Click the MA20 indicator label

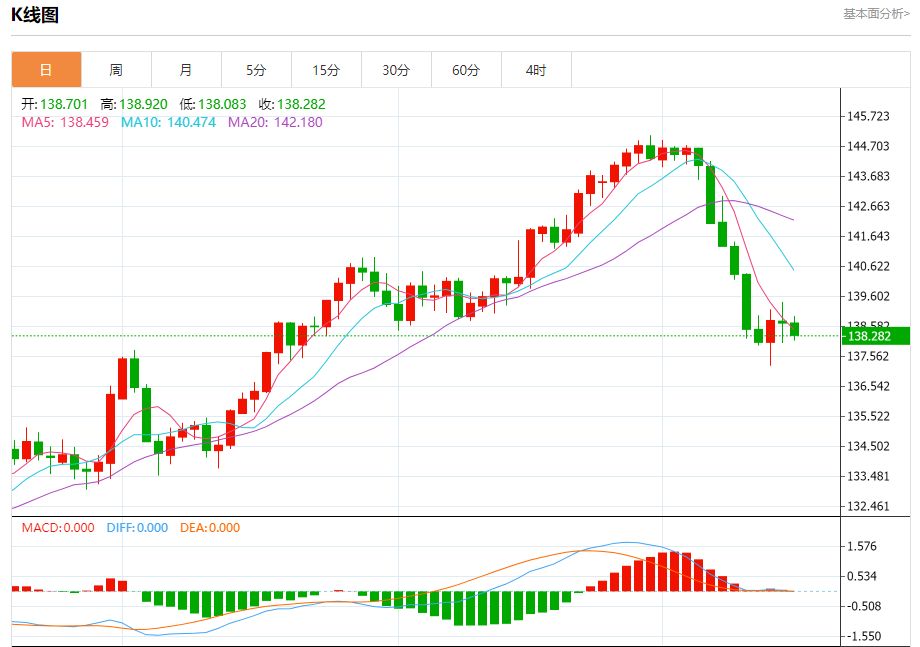[x=275, y=122]
